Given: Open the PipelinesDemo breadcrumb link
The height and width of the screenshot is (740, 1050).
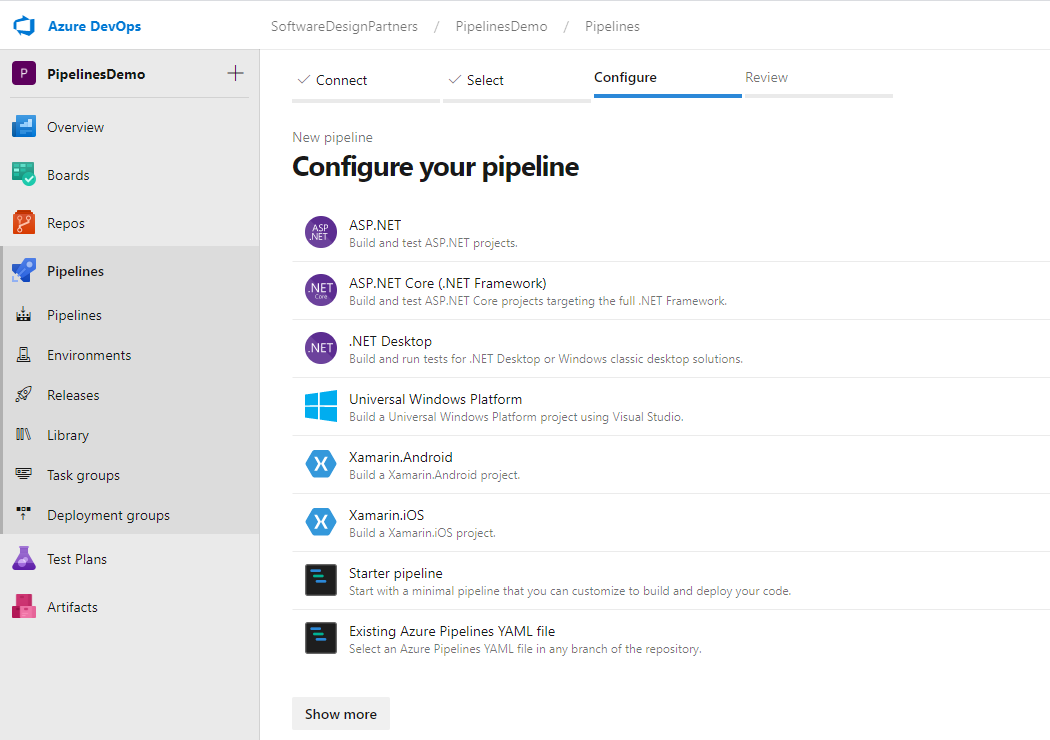Looking at the screenshot, I should point(501,26).
